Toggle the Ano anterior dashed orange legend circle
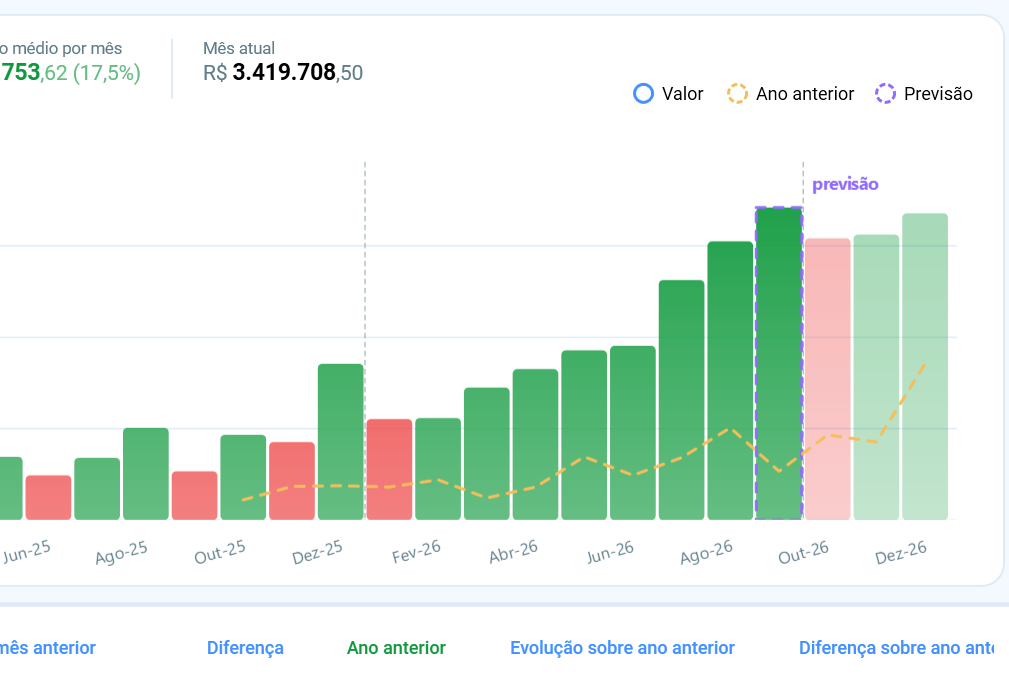 (737, 93)
